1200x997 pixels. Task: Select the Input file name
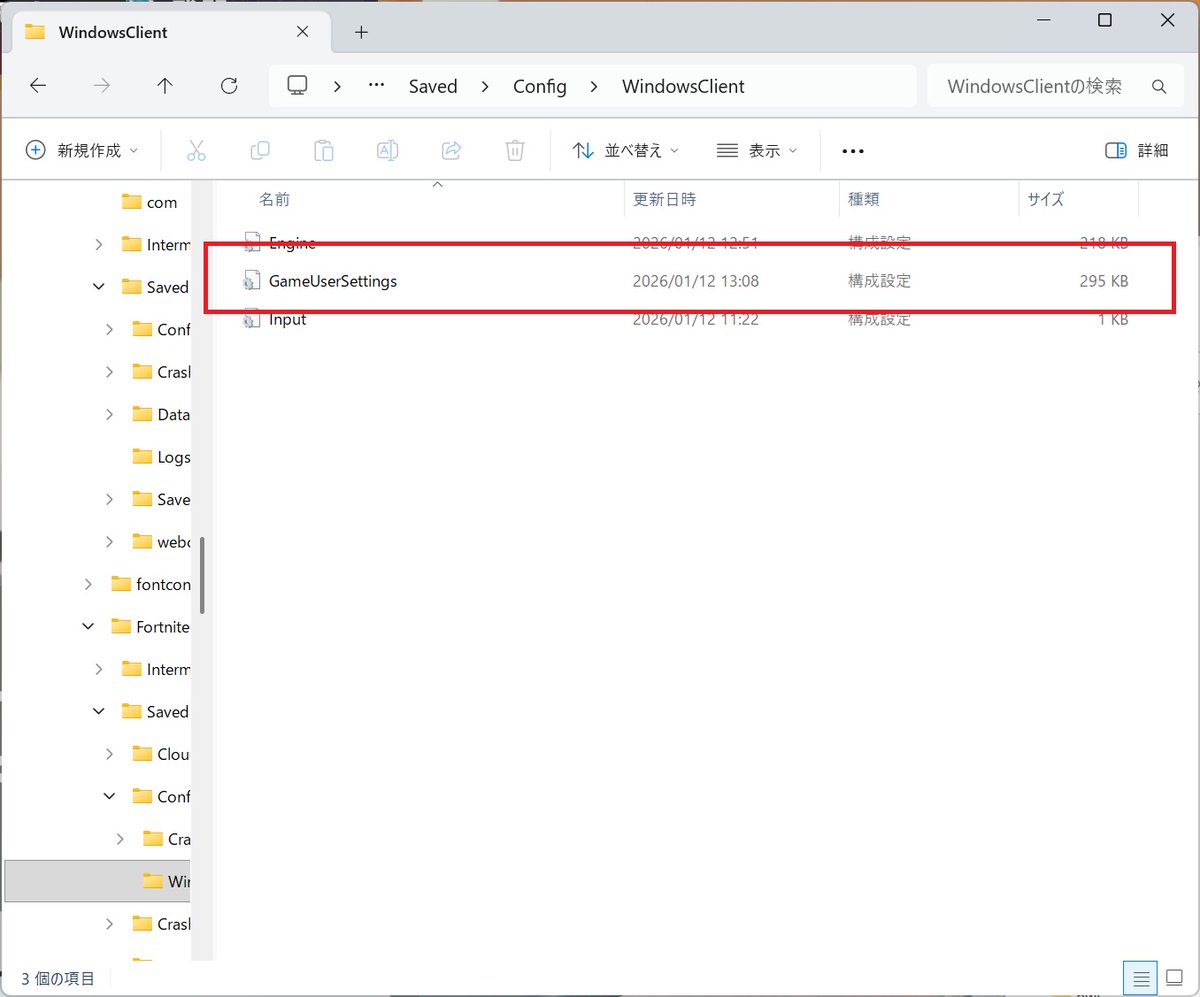tap(288, 320)
